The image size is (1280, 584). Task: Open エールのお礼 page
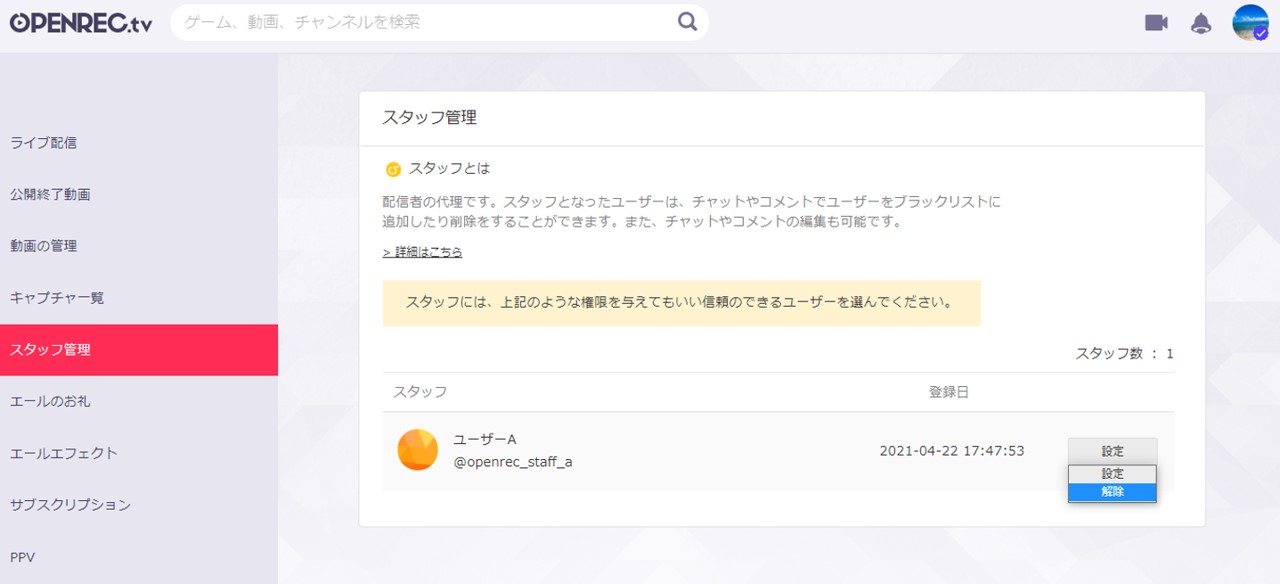pyautogui.click(x=50, y=402)
